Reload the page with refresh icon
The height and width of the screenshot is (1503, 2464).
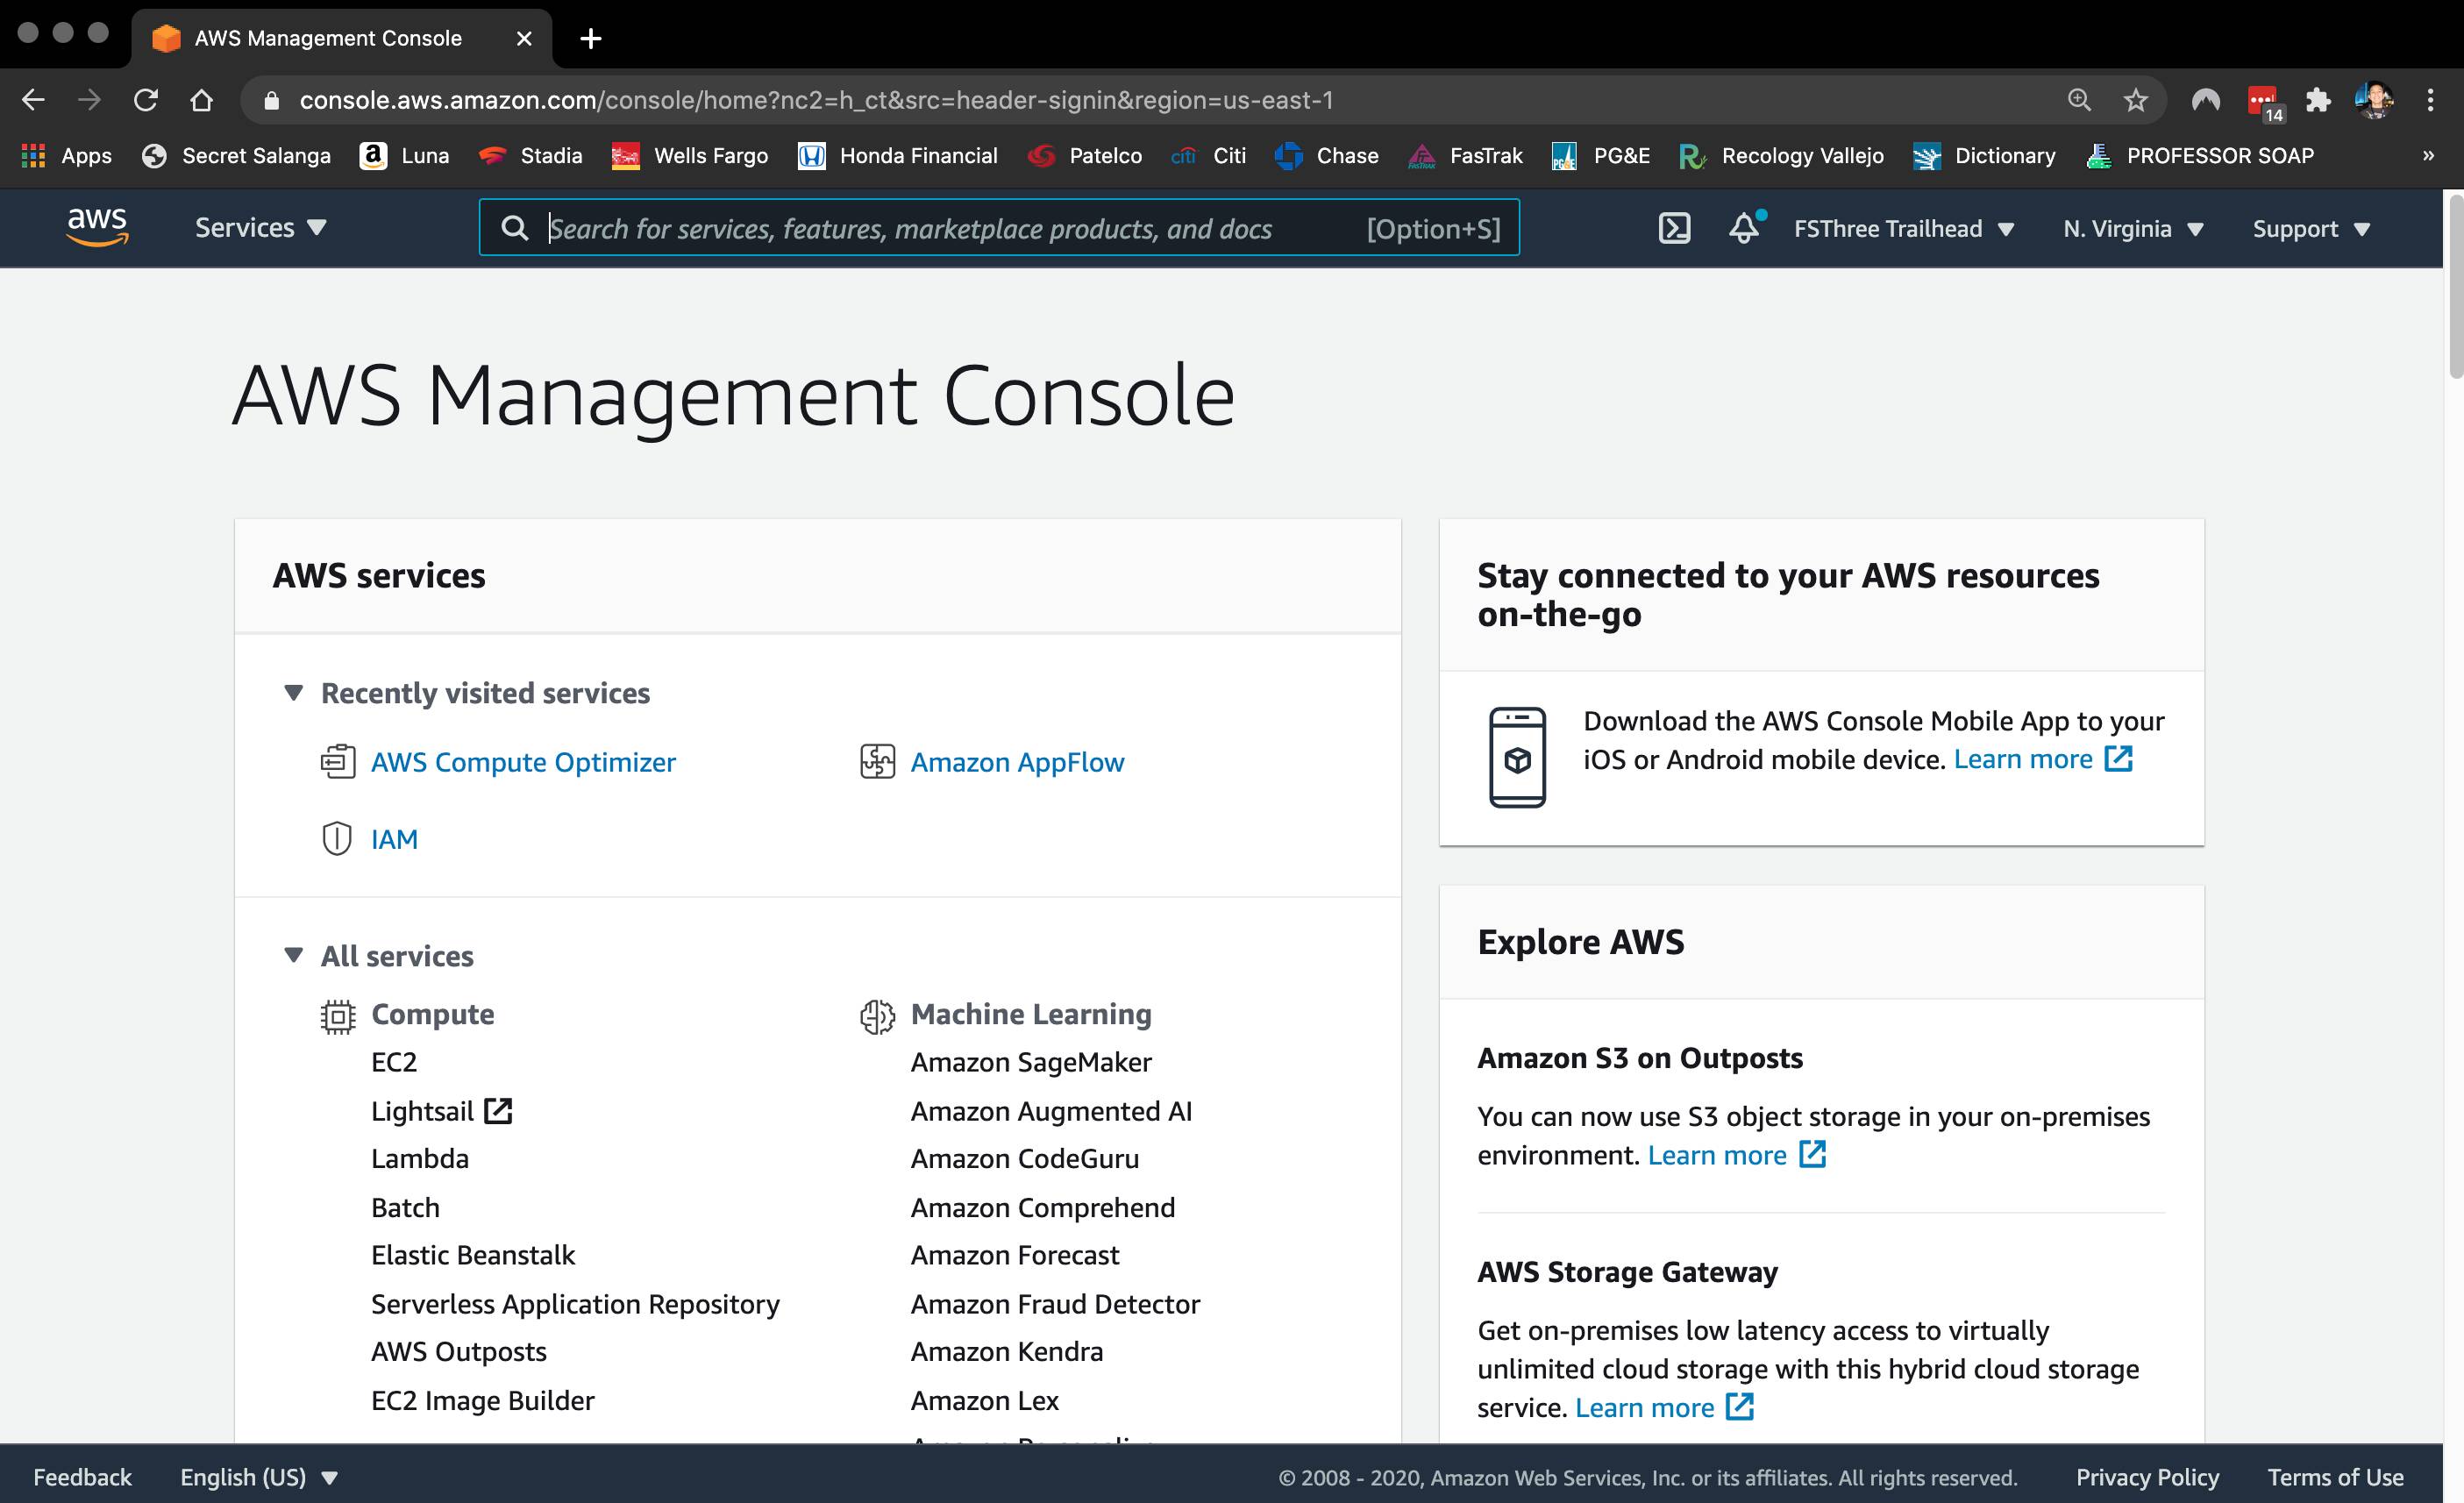[x=146, y=100]
